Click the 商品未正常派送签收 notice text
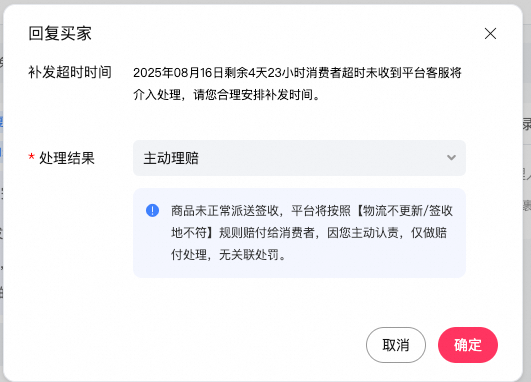The width and height of the screenshot is (531, 382). (225, 211)
